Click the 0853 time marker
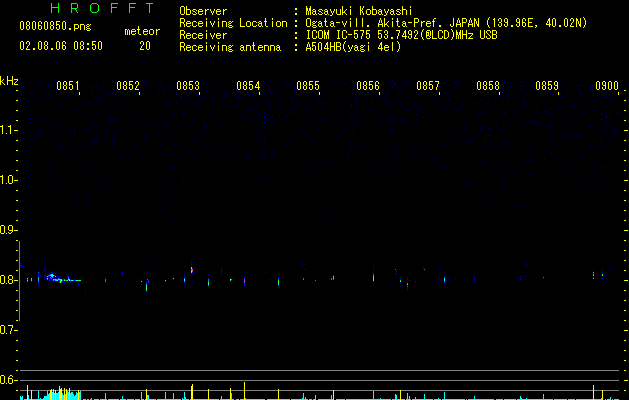The width and height of the screenshot is (629, 400). pyautogui.click(x=188, y=85)
